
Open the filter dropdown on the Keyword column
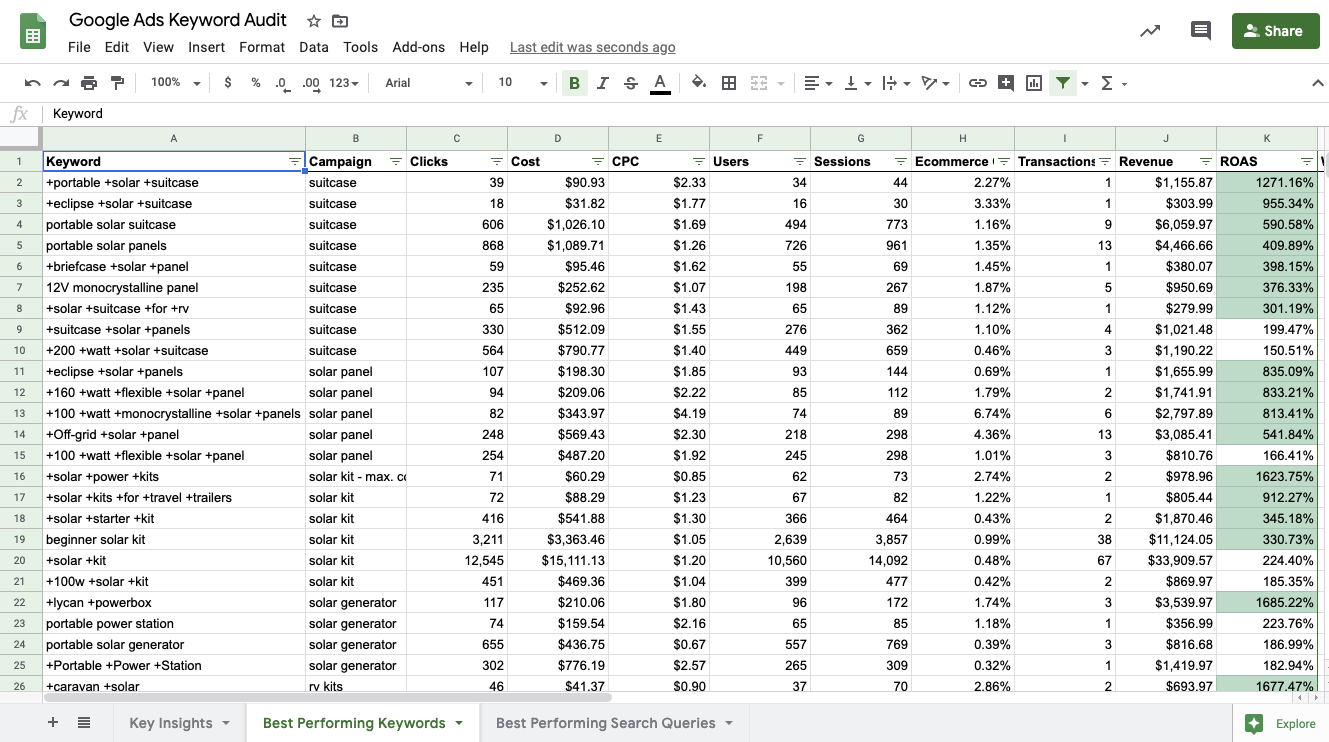click(x=294, y=161)
